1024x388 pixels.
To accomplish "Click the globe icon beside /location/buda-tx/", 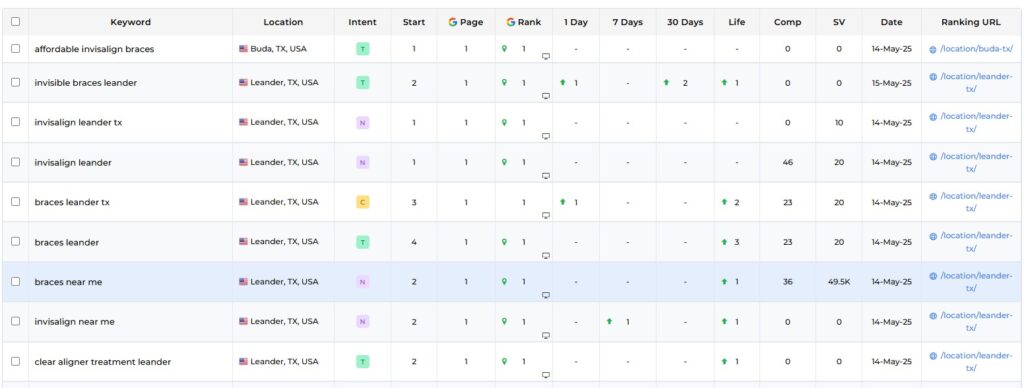I will point(933,49).
